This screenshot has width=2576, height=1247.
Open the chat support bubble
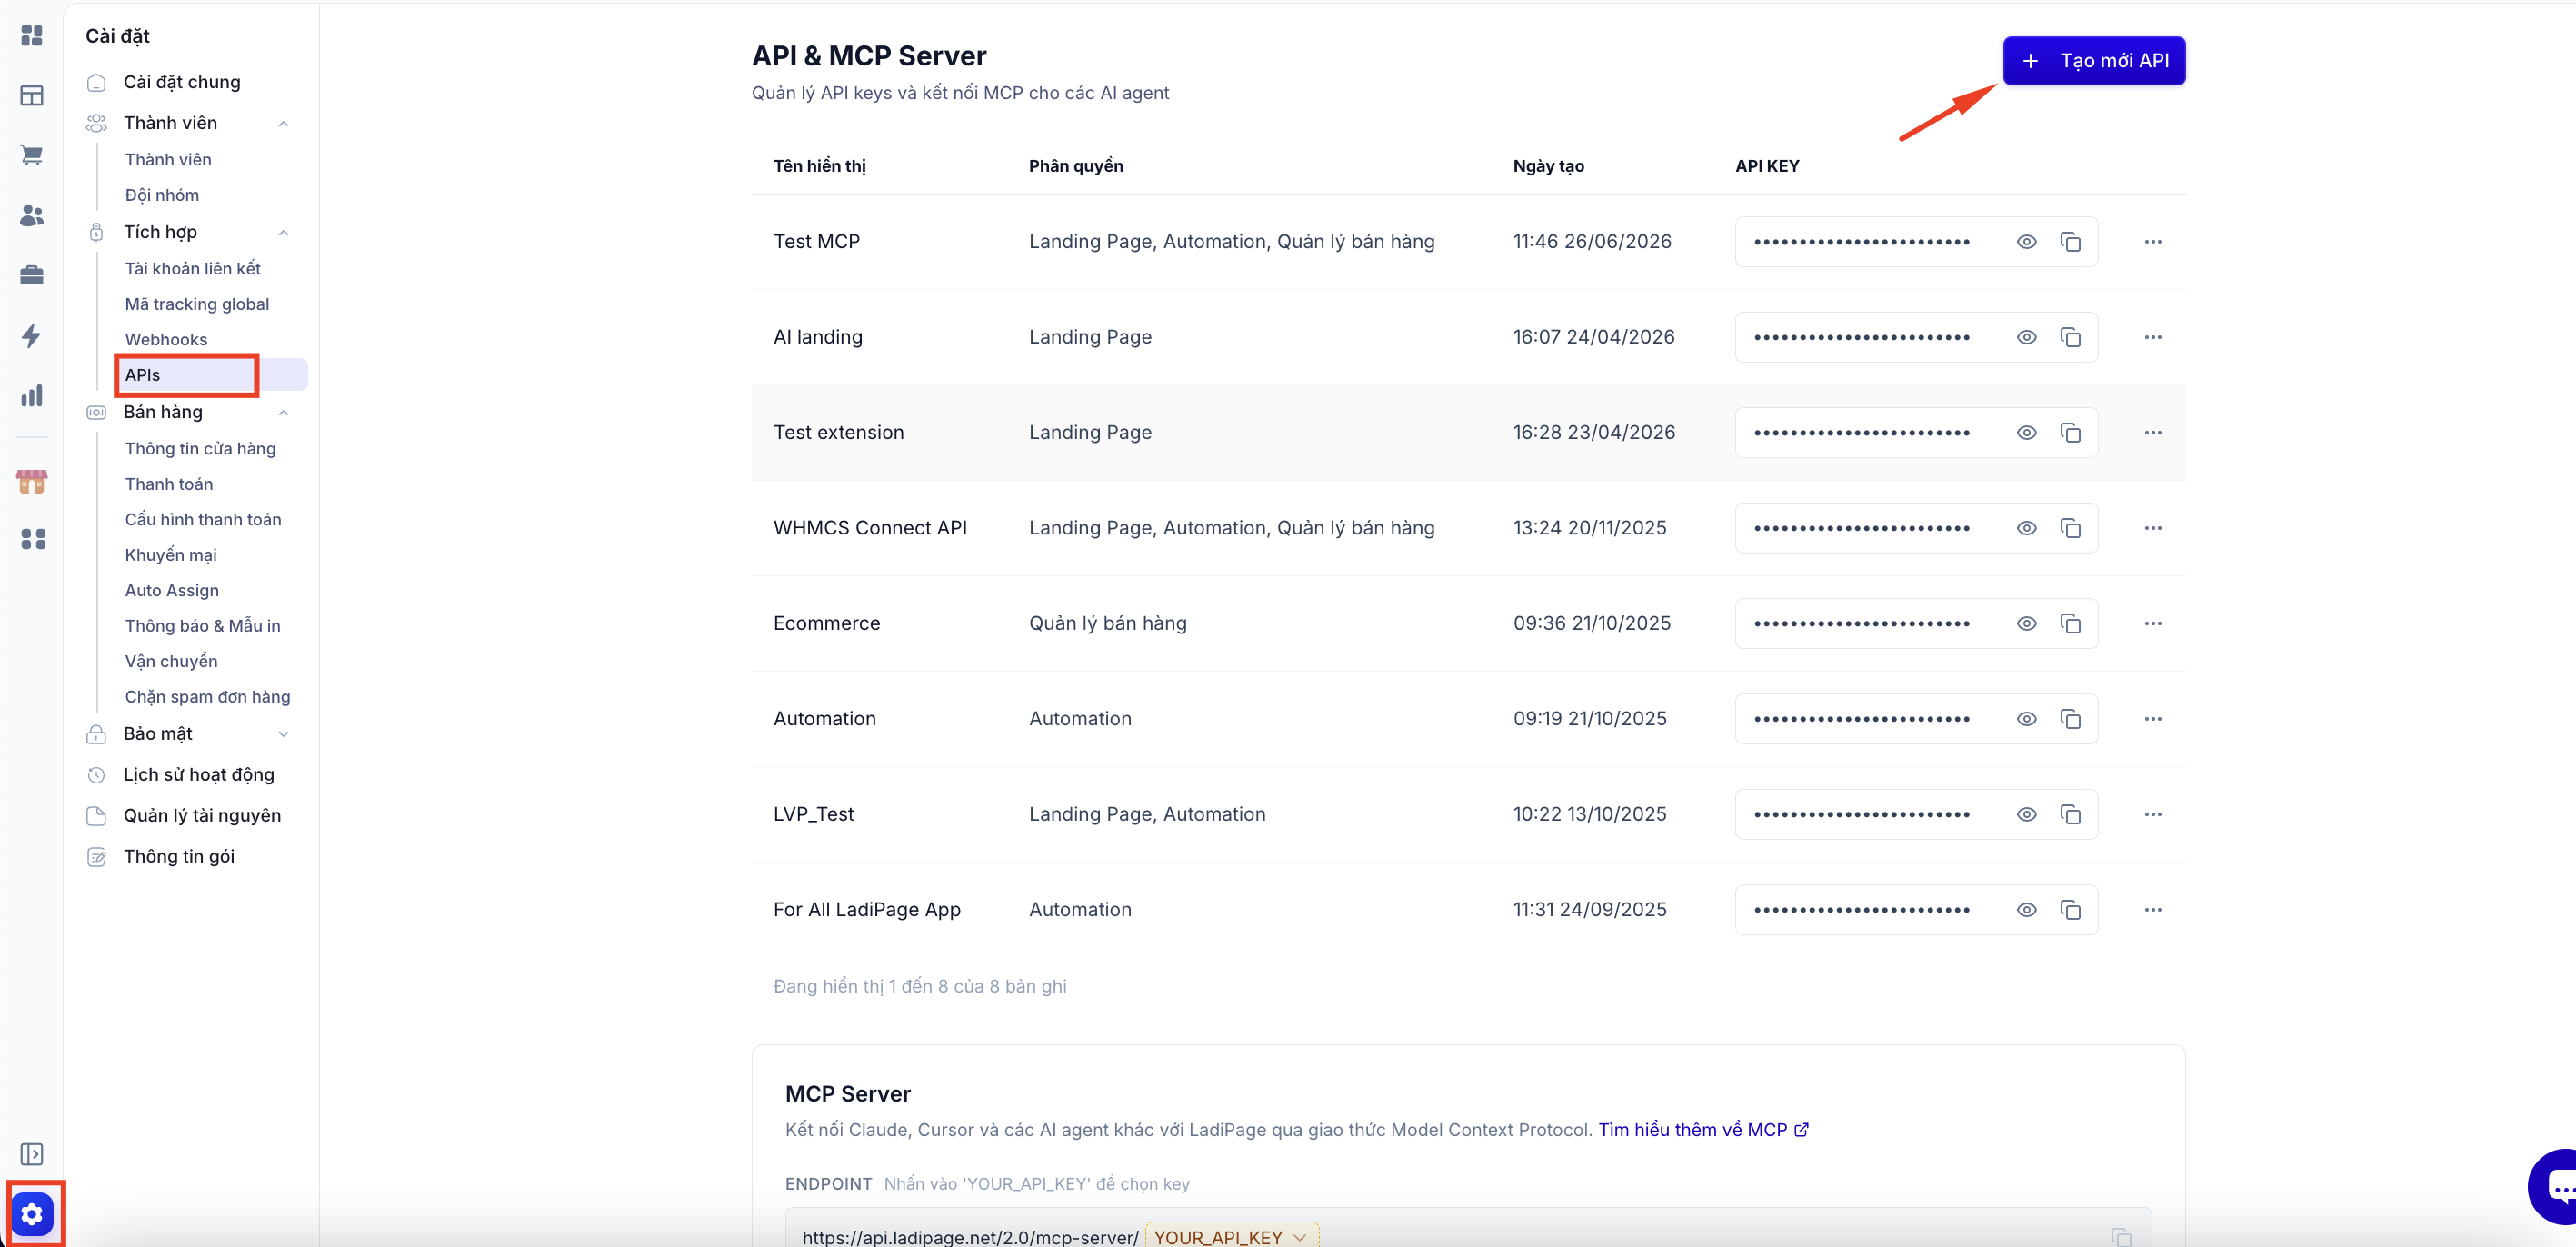[2553, 1187]
